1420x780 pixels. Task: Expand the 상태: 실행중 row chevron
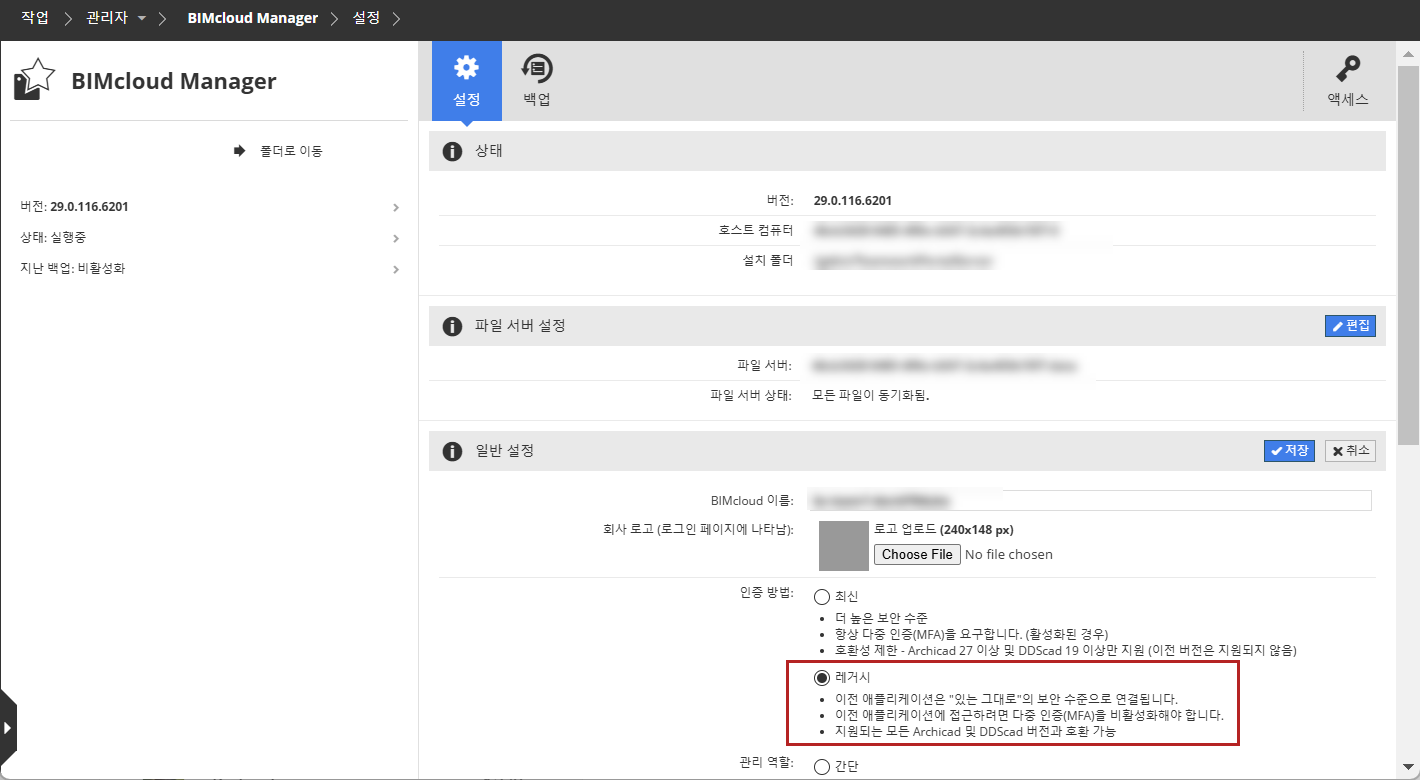point(396,239)
